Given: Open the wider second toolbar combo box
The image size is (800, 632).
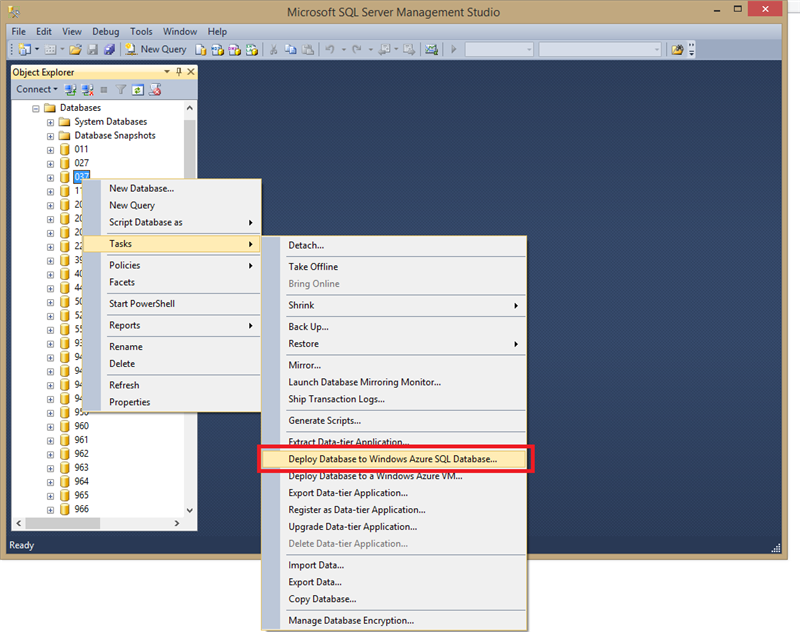Looking at the screenshot, I should click(600, 49).
